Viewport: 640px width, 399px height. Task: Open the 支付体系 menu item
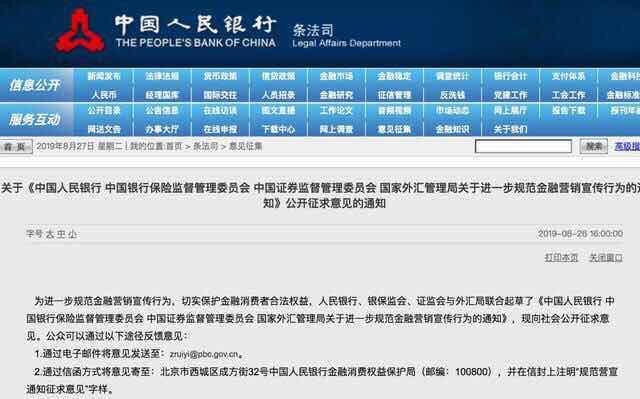click(x=569, y=76)
